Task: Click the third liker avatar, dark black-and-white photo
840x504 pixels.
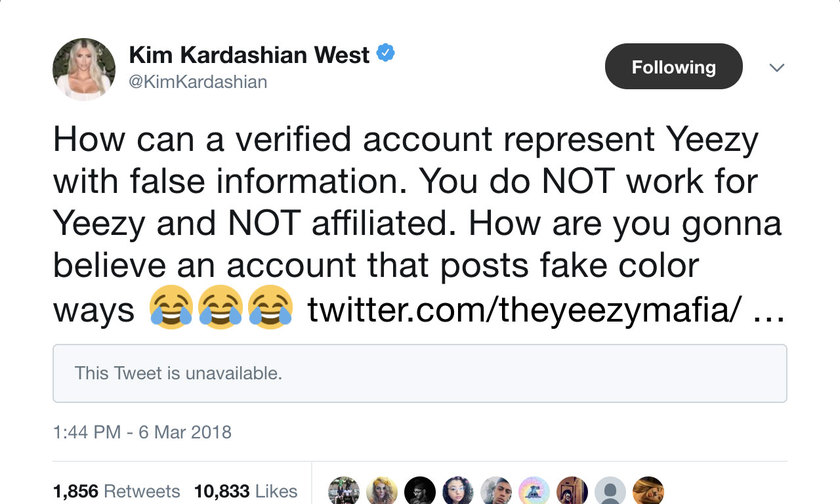Action: 420,491
